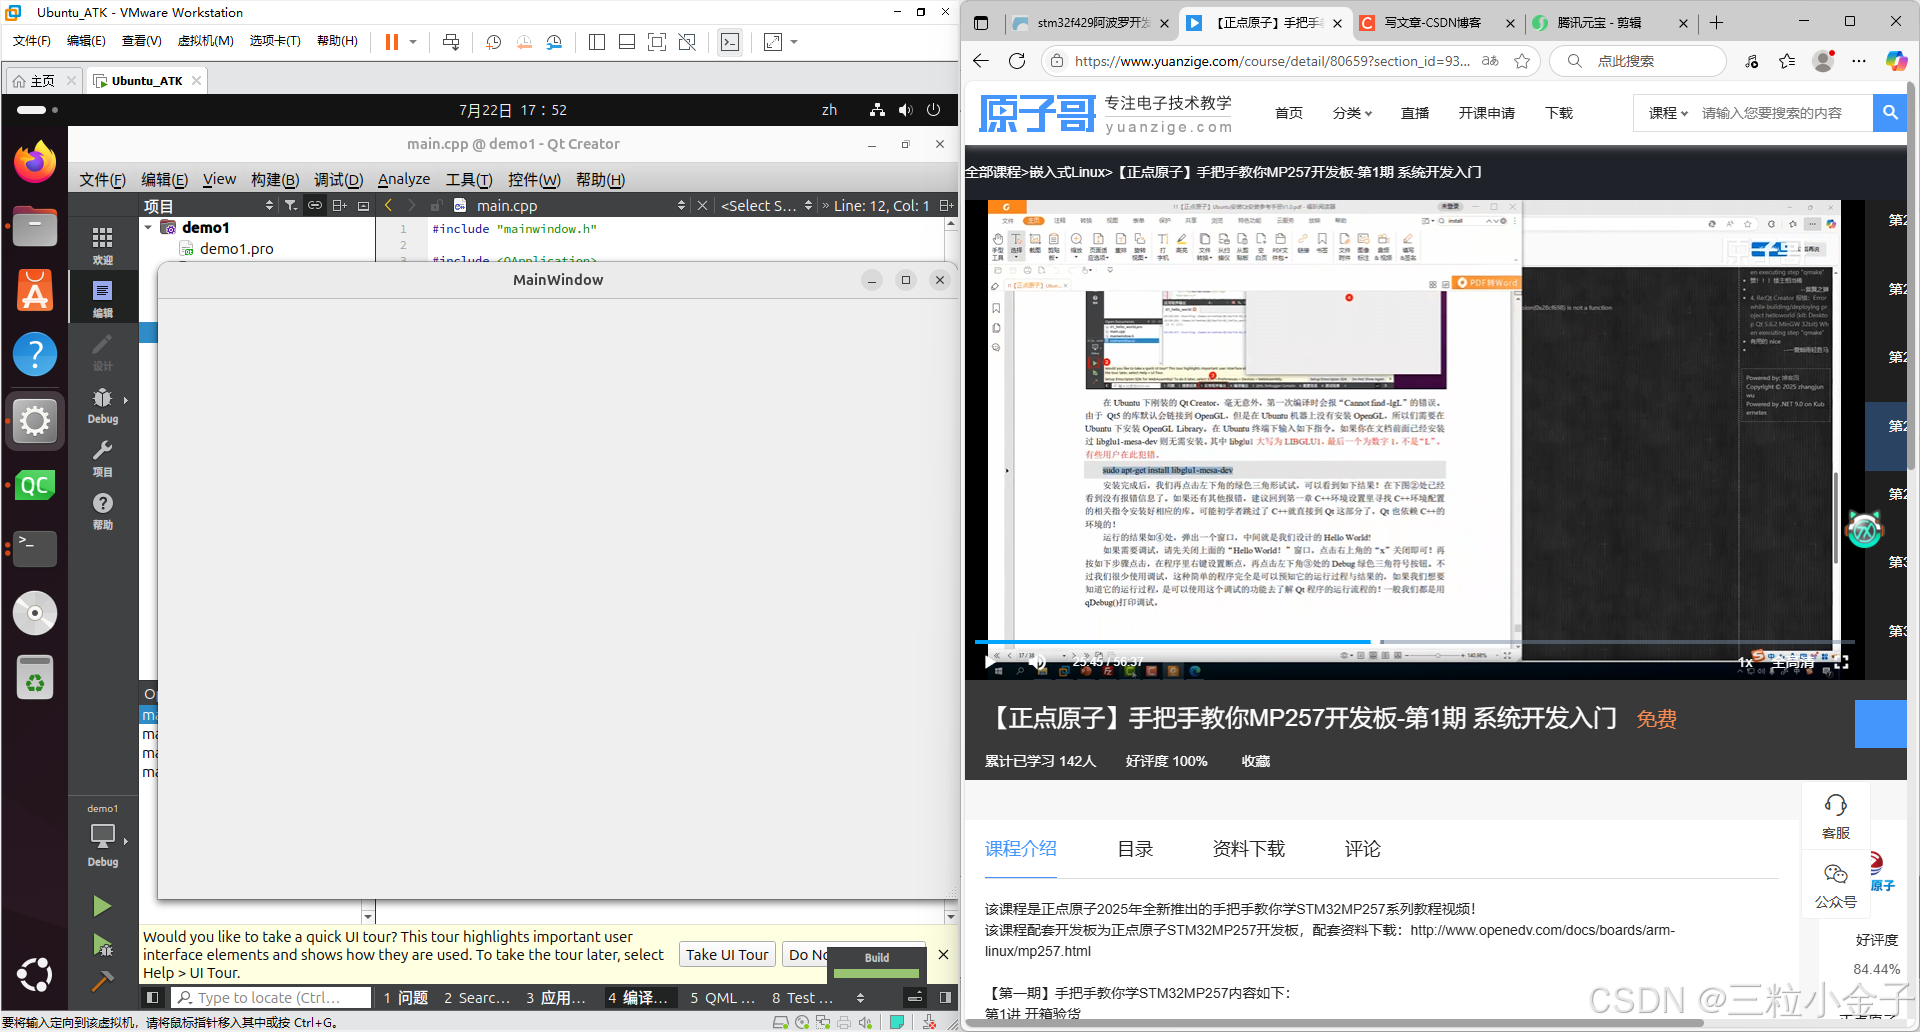
Task: Collapse the demo1 project tree node
Action: click(149, 228)
